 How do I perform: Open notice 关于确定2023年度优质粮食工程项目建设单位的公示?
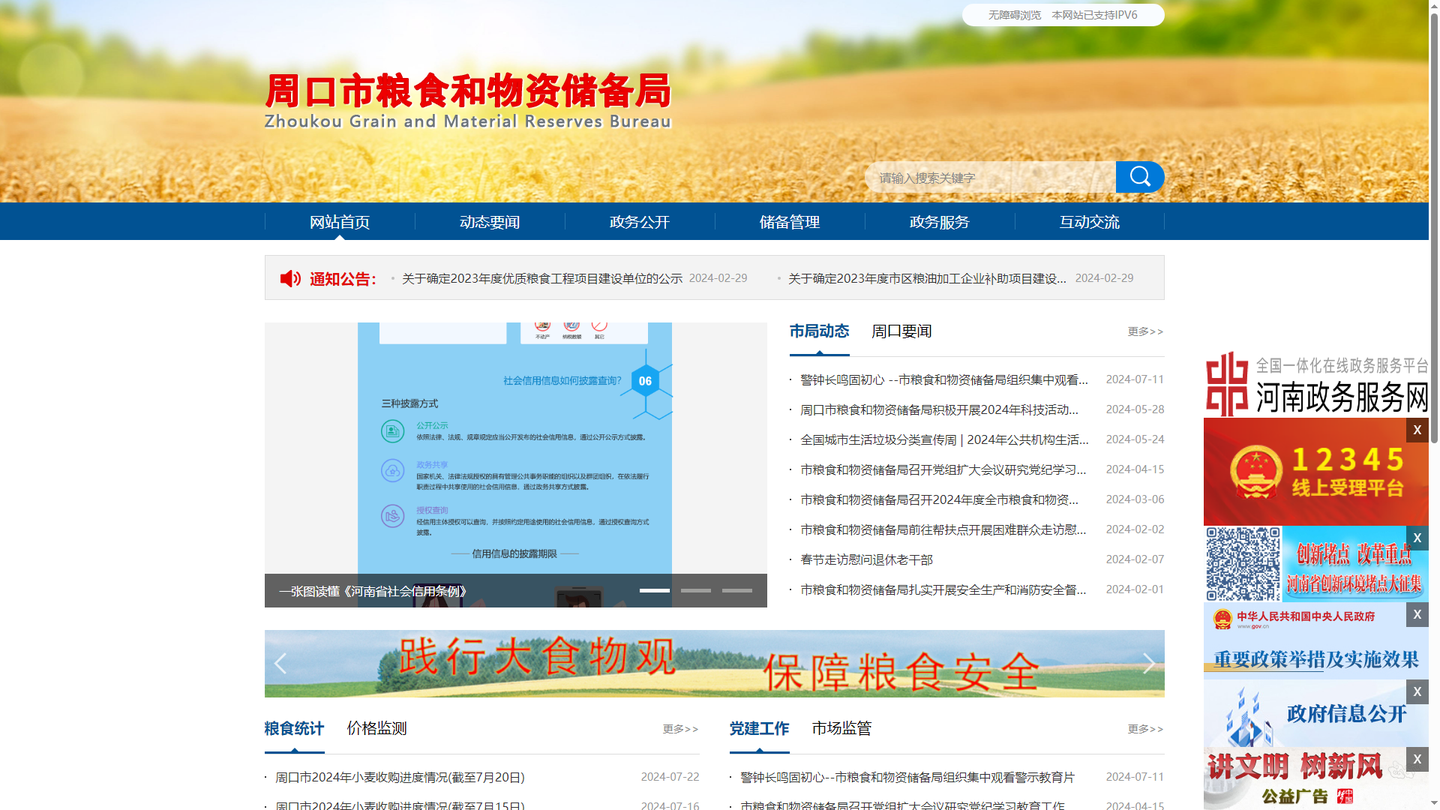(x=542, y=278)
